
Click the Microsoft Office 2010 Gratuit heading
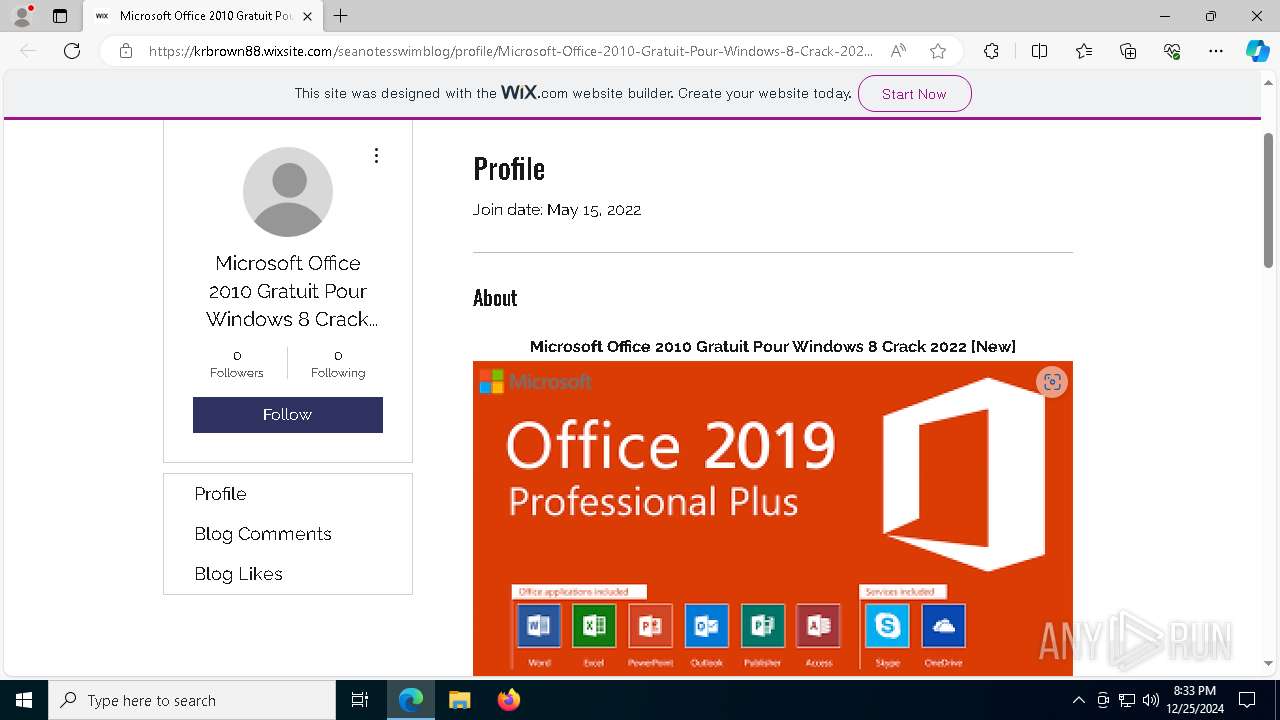point(773,346)
